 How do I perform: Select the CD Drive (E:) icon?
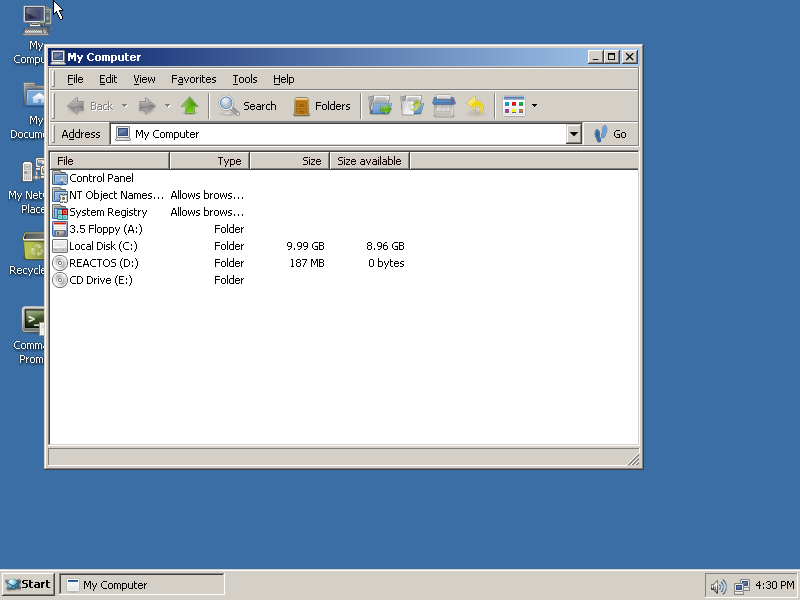60,280
